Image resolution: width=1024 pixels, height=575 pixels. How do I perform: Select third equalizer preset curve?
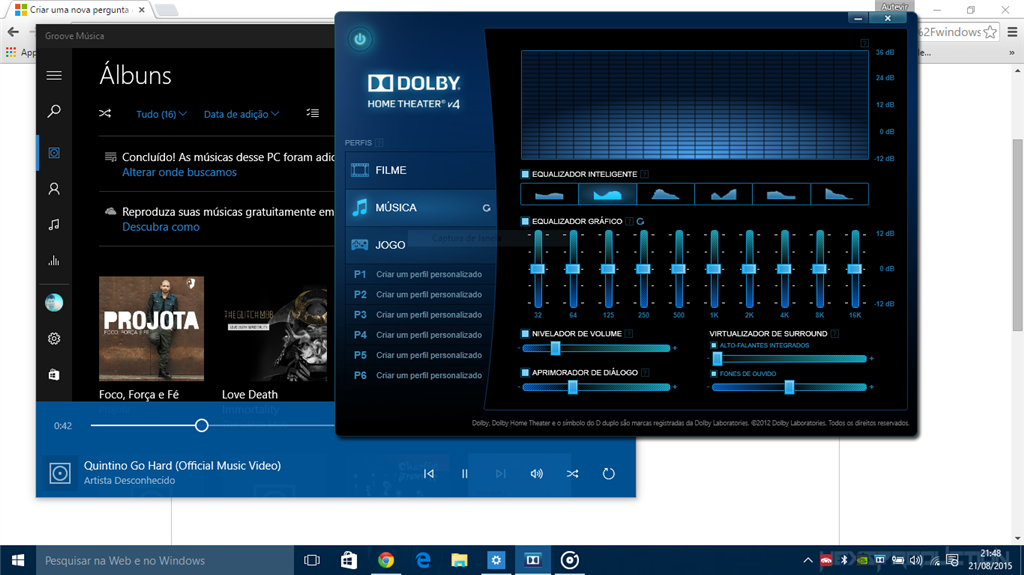(665, 194)
